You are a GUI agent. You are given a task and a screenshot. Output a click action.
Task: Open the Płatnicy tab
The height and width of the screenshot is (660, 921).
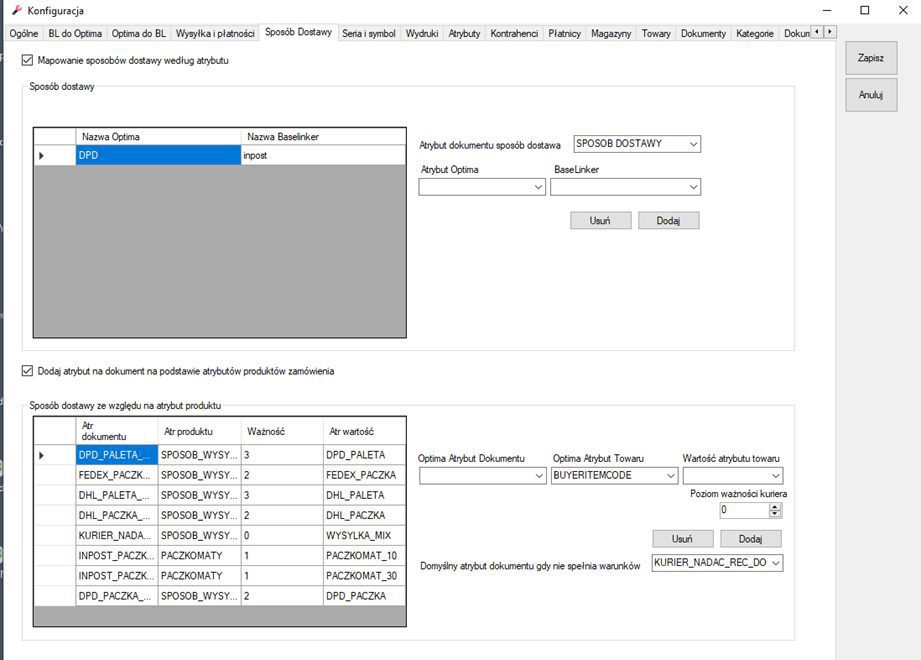click(x=564, y=33)
